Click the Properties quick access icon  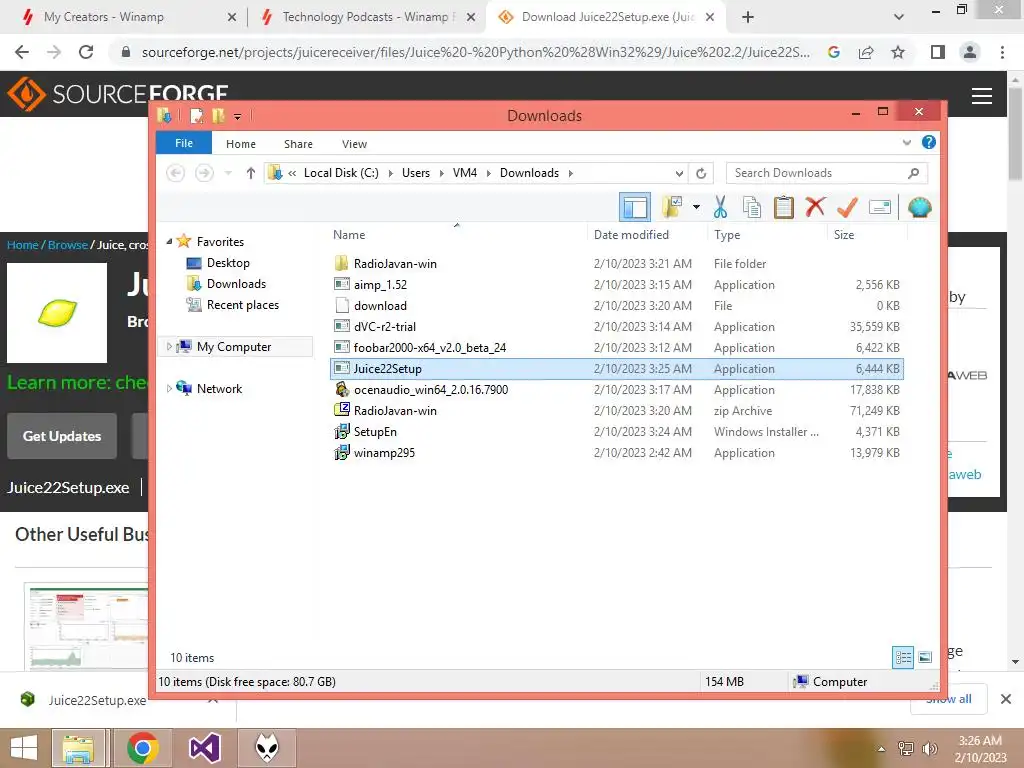196,116
